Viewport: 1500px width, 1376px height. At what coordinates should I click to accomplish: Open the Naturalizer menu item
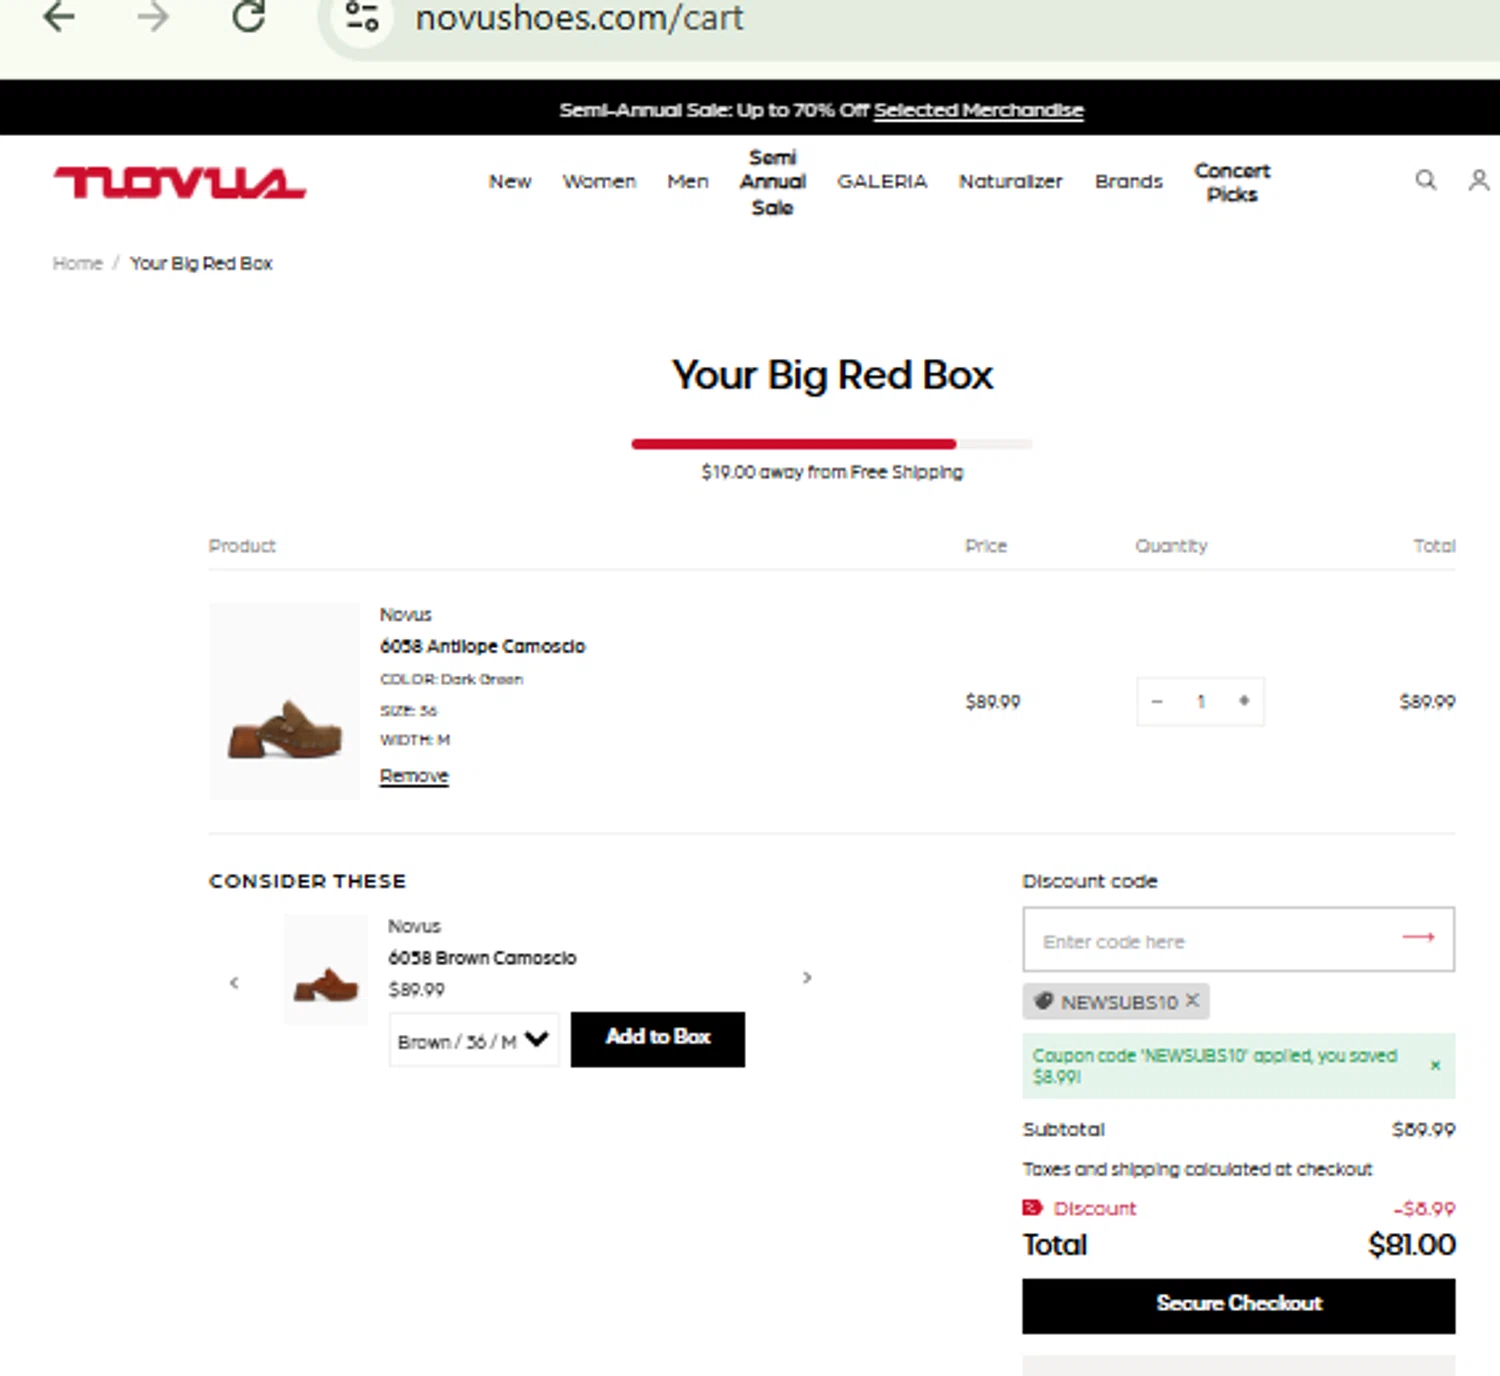[x=1010, y=181]
